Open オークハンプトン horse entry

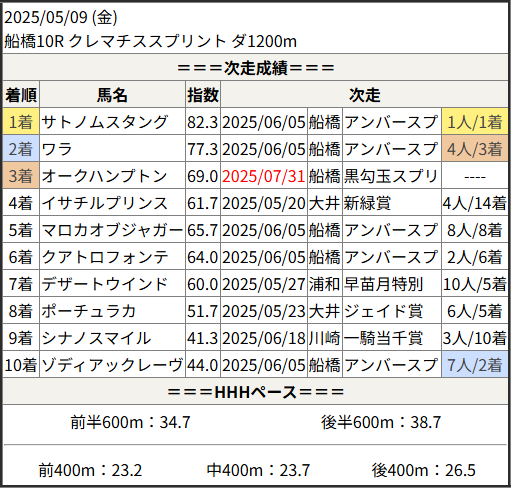(x=104, y=176)
